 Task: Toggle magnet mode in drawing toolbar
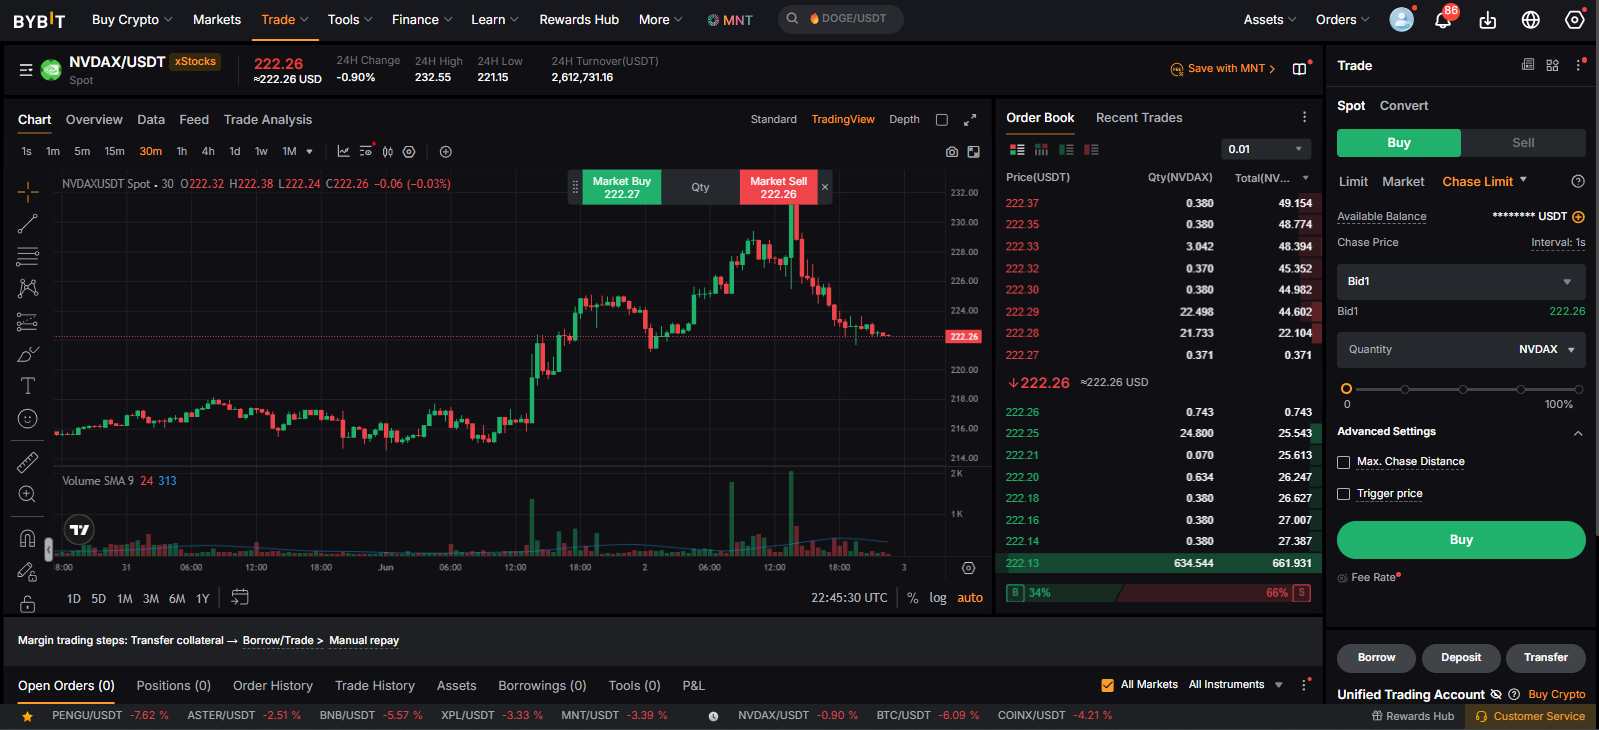(x=28, y=538)
